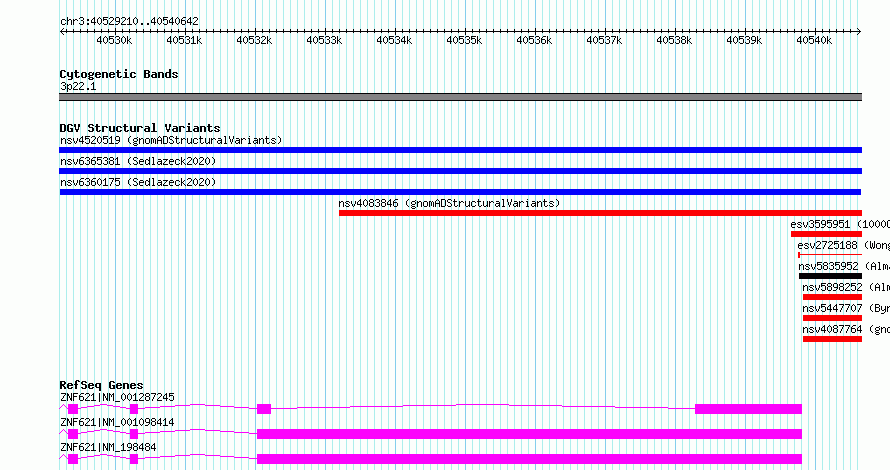Open transcript label ZNF621|NM_198484
Viewport: 890px width, 470px height.
tap(108, 447)
